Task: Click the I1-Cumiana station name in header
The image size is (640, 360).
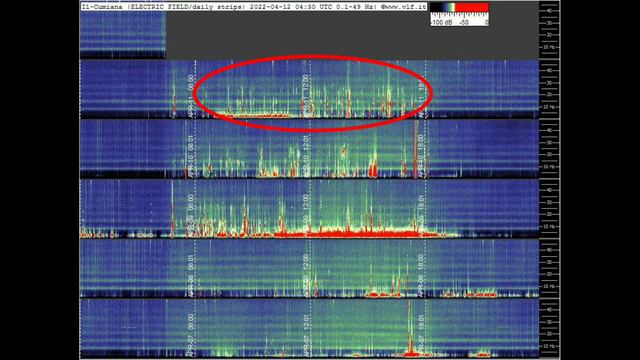Action: (x=101, y=7)
